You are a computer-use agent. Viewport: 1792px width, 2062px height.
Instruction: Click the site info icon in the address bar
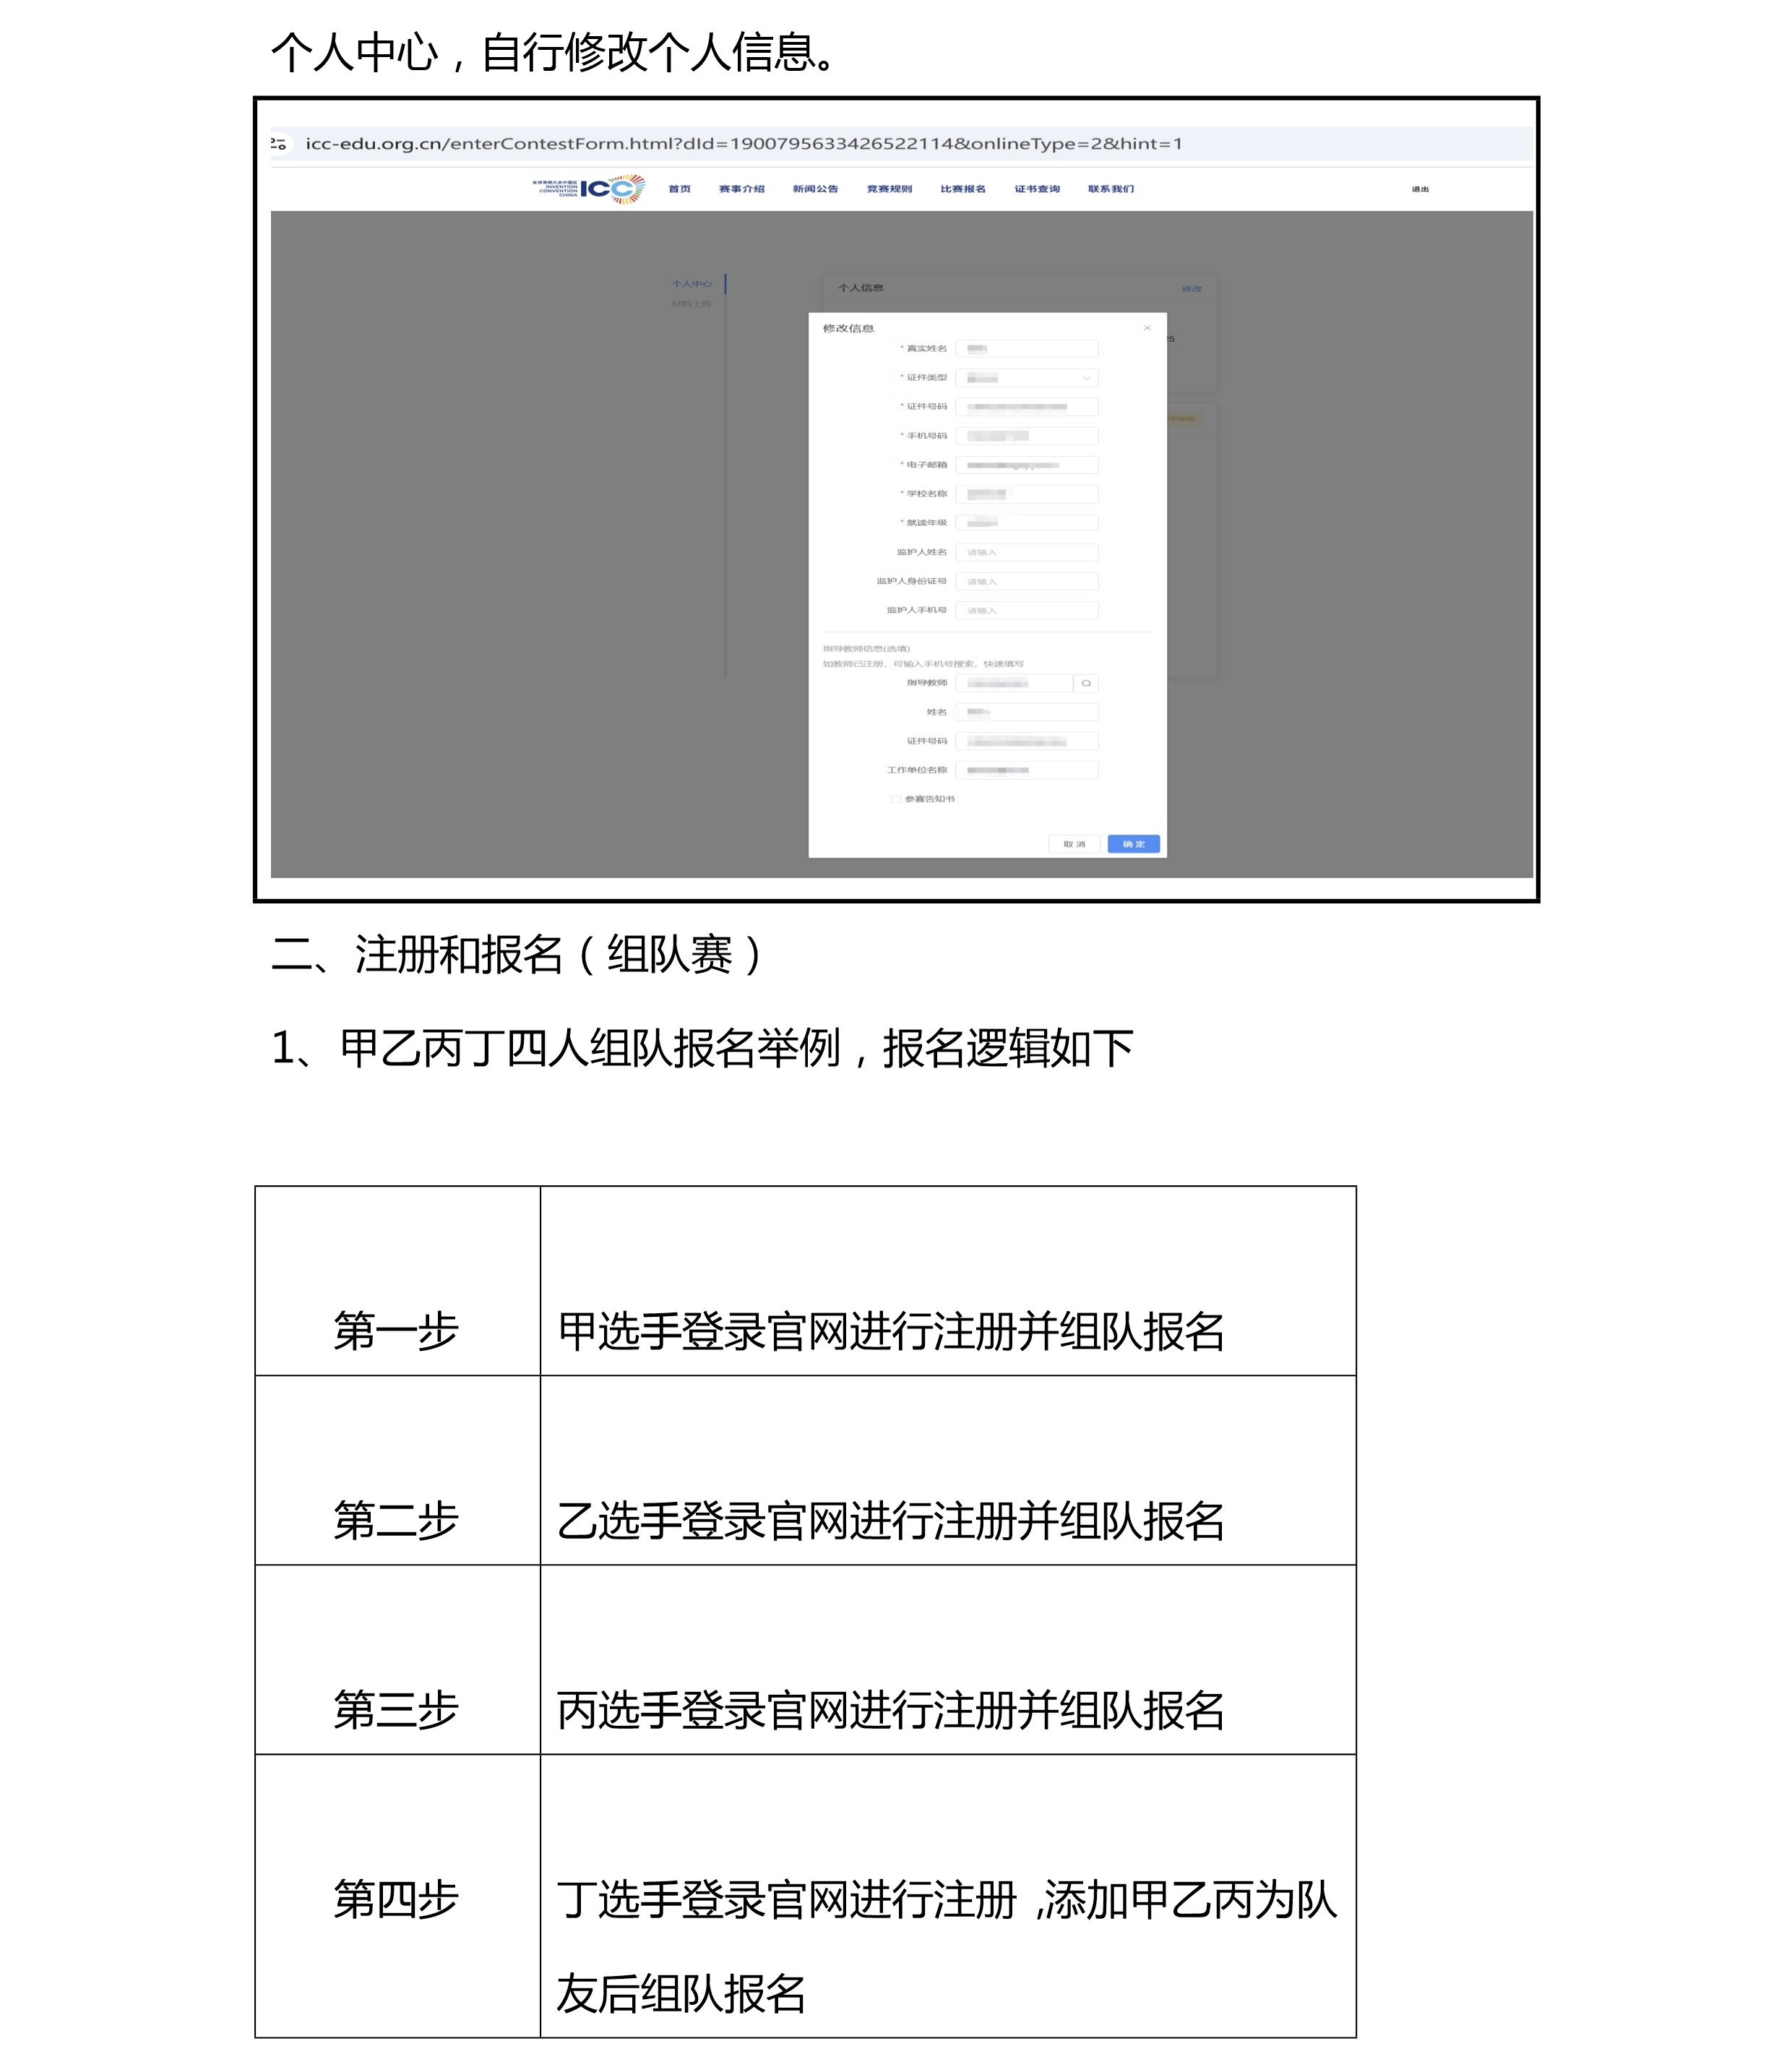point(279,144)
